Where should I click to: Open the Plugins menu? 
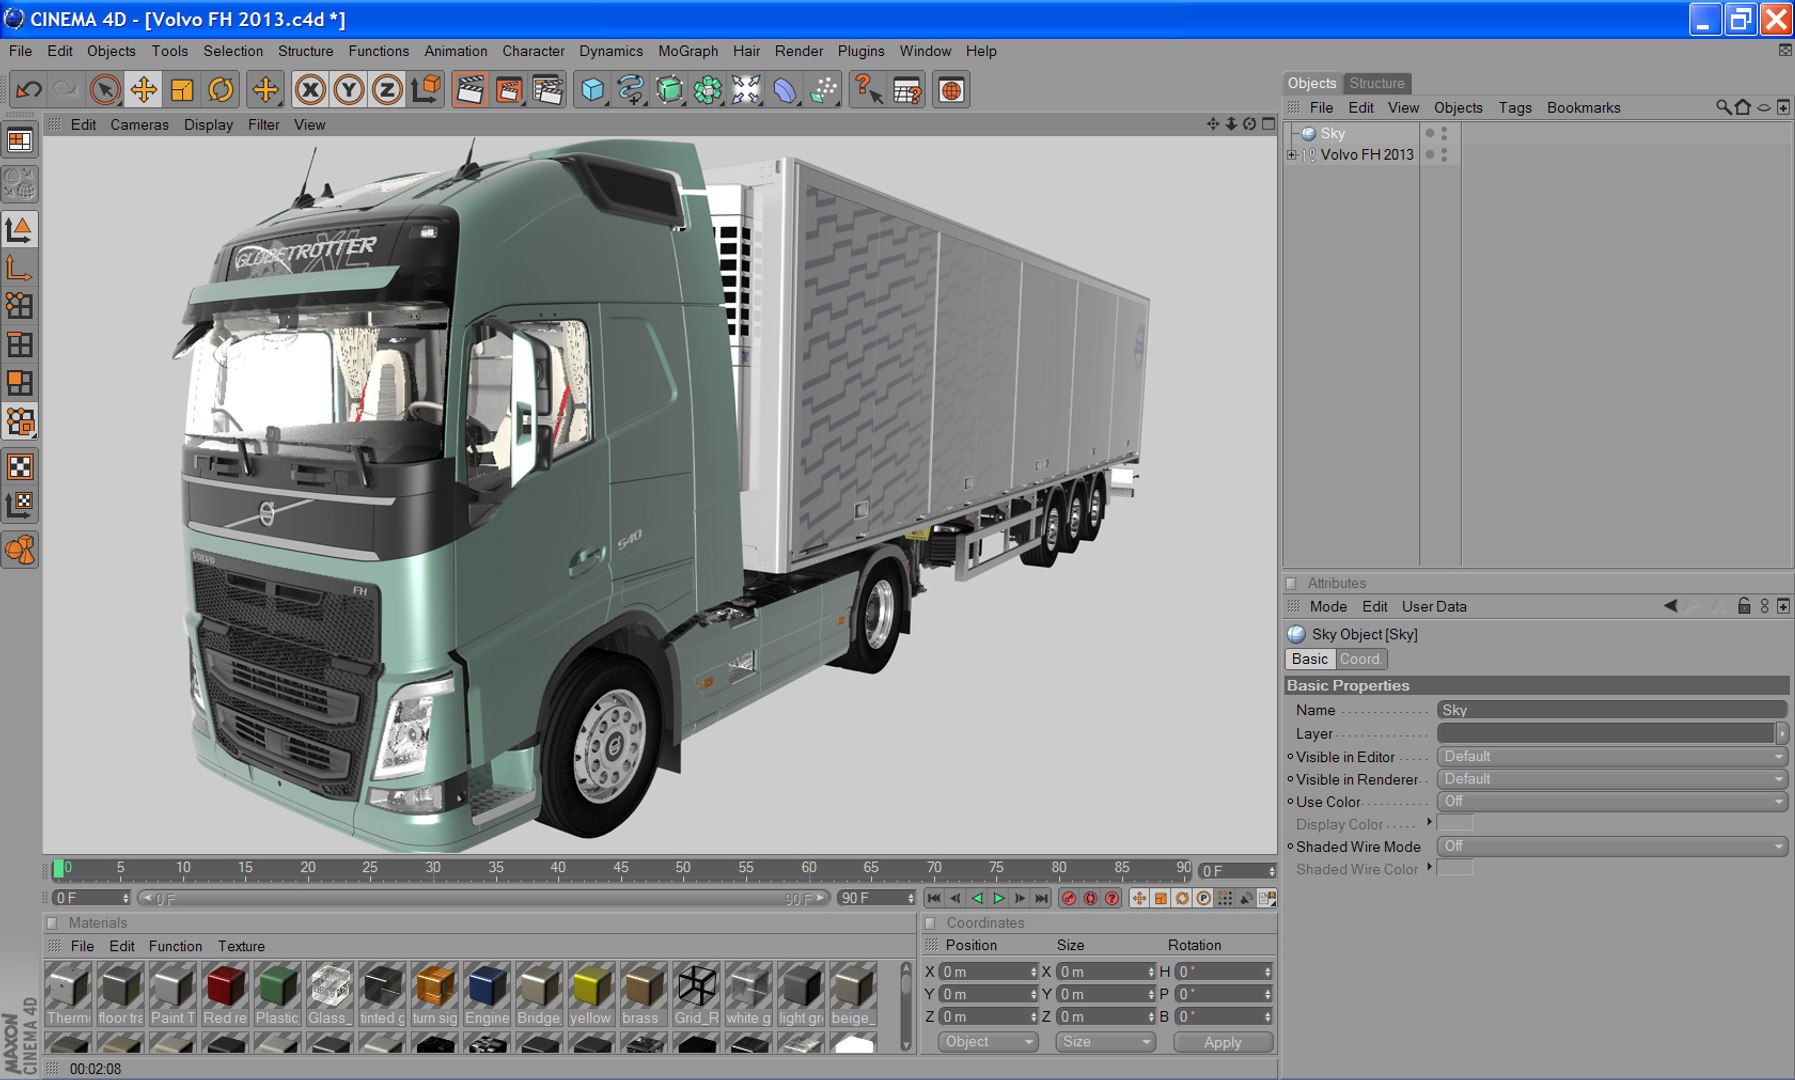point(861,51)
